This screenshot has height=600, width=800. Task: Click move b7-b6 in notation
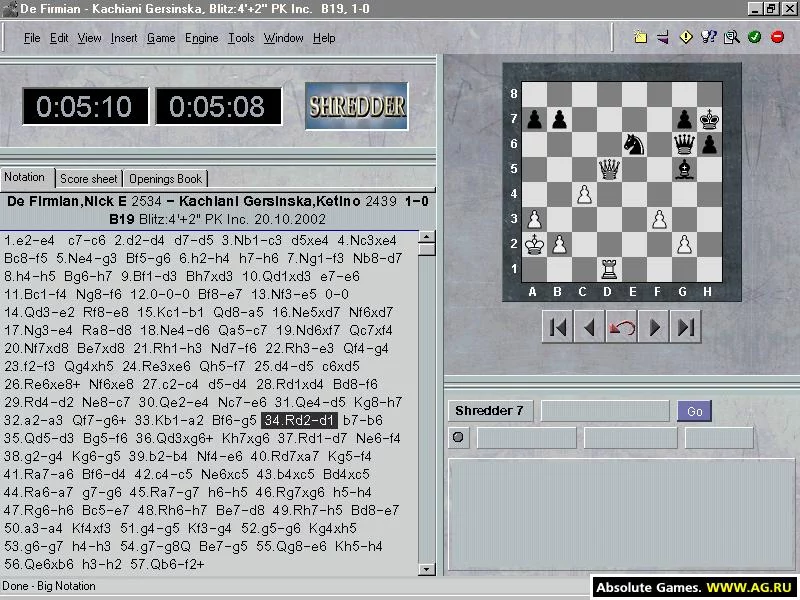(x=363, y=420)
